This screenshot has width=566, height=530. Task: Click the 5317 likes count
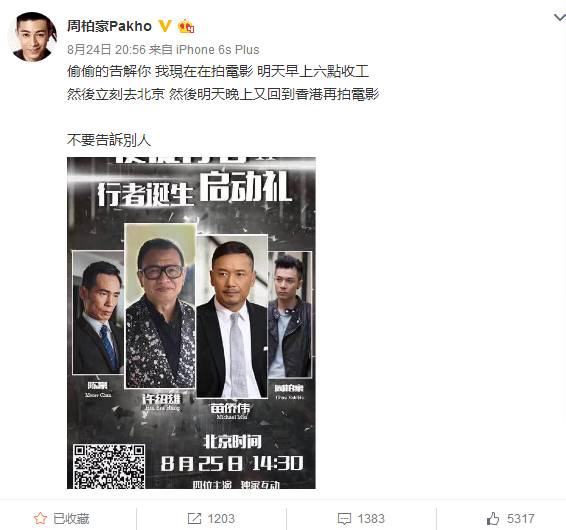pos(521,519)
